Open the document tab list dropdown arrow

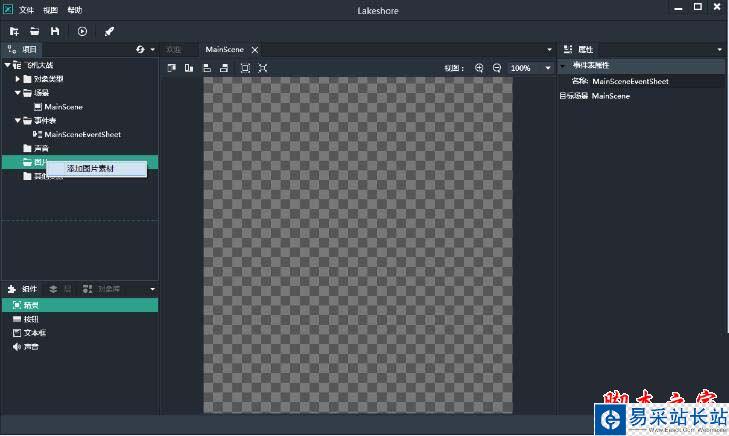[x=549, y=49]
